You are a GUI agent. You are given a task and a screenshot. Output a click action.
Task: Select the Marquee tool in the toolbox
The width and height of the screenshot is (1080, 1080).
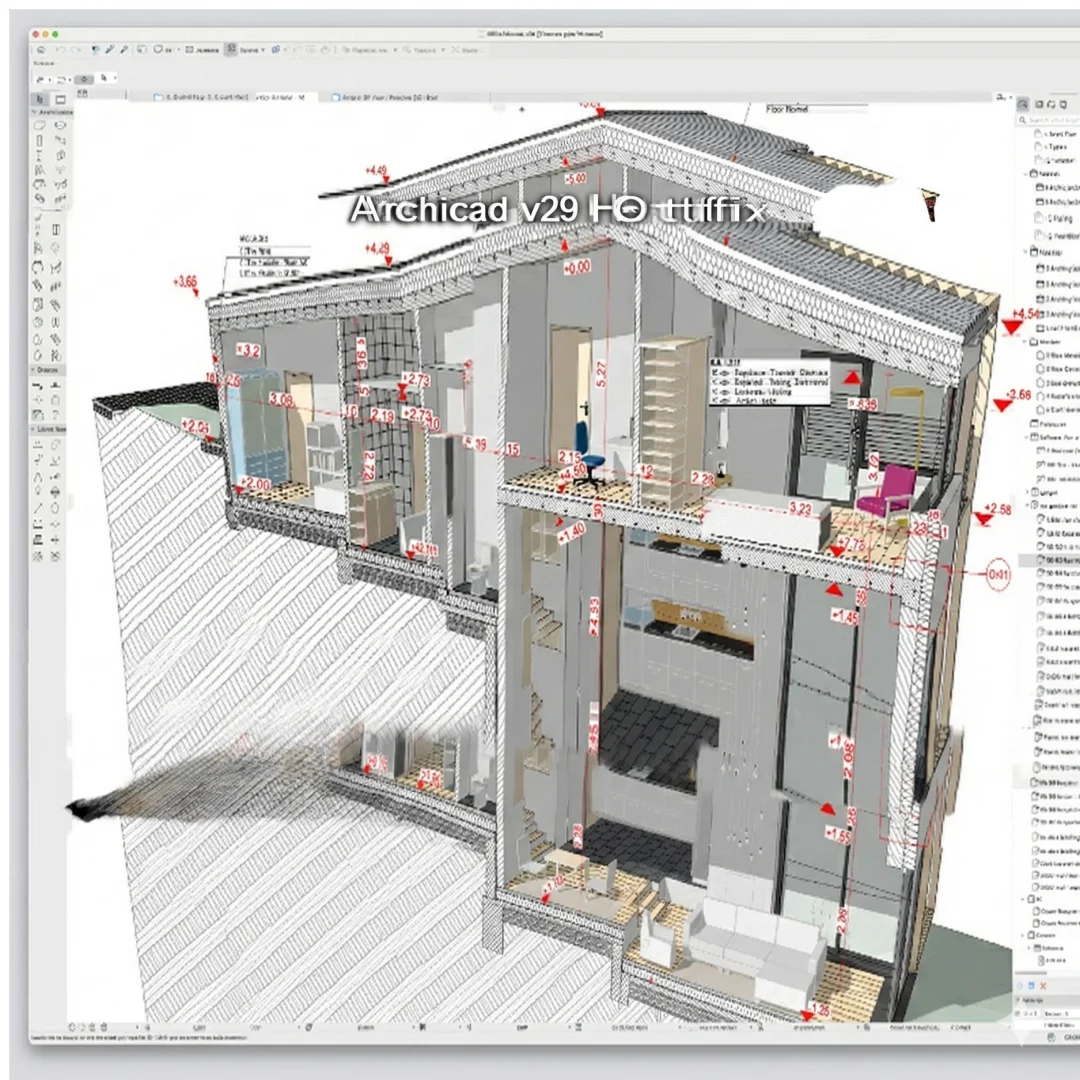coord(60,99)
